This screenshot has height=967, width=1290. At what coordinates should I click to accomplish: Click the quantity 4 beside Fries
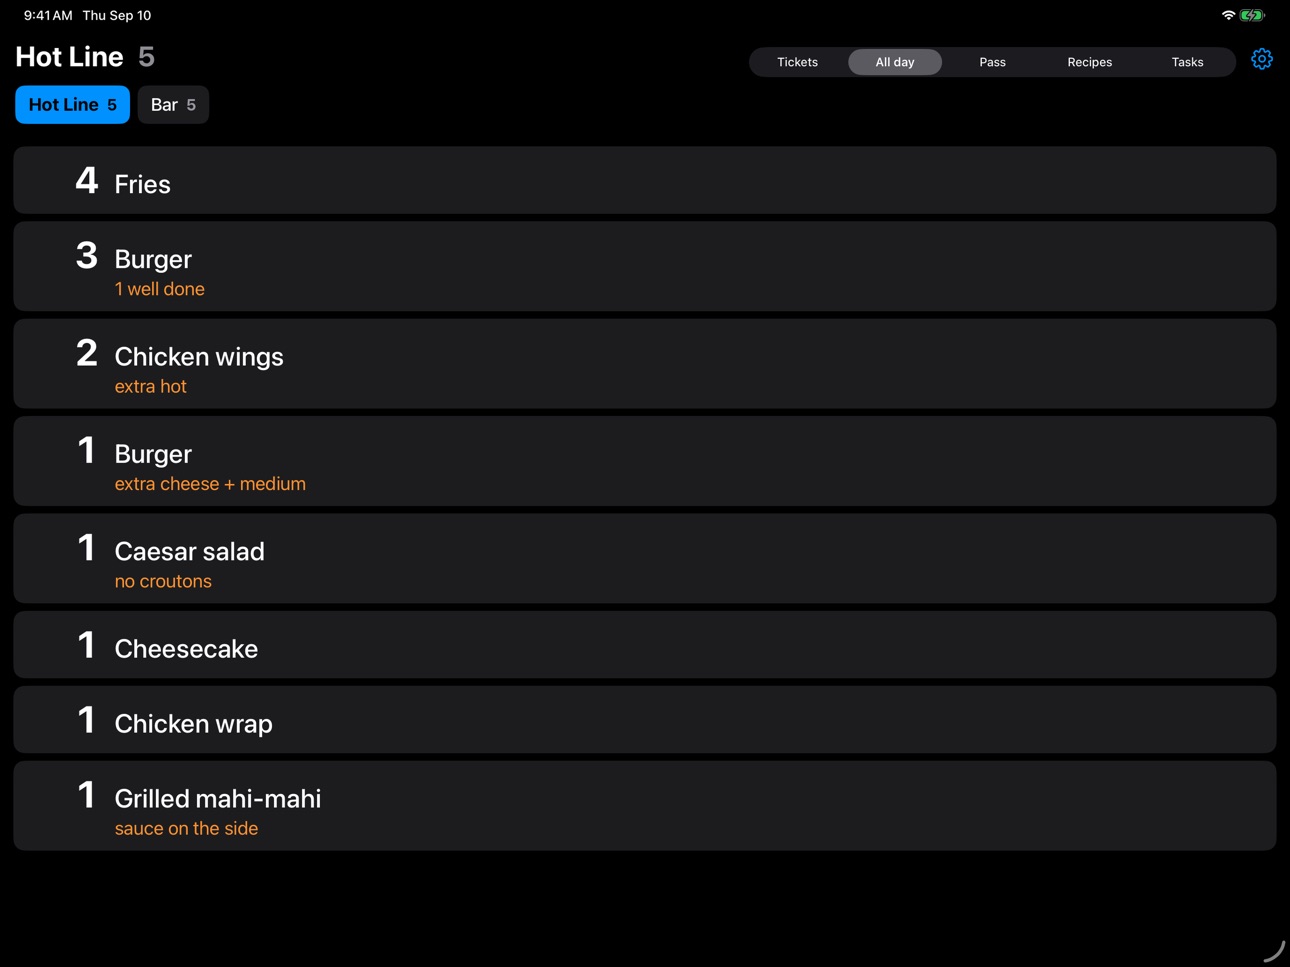[x=87, y=181]
